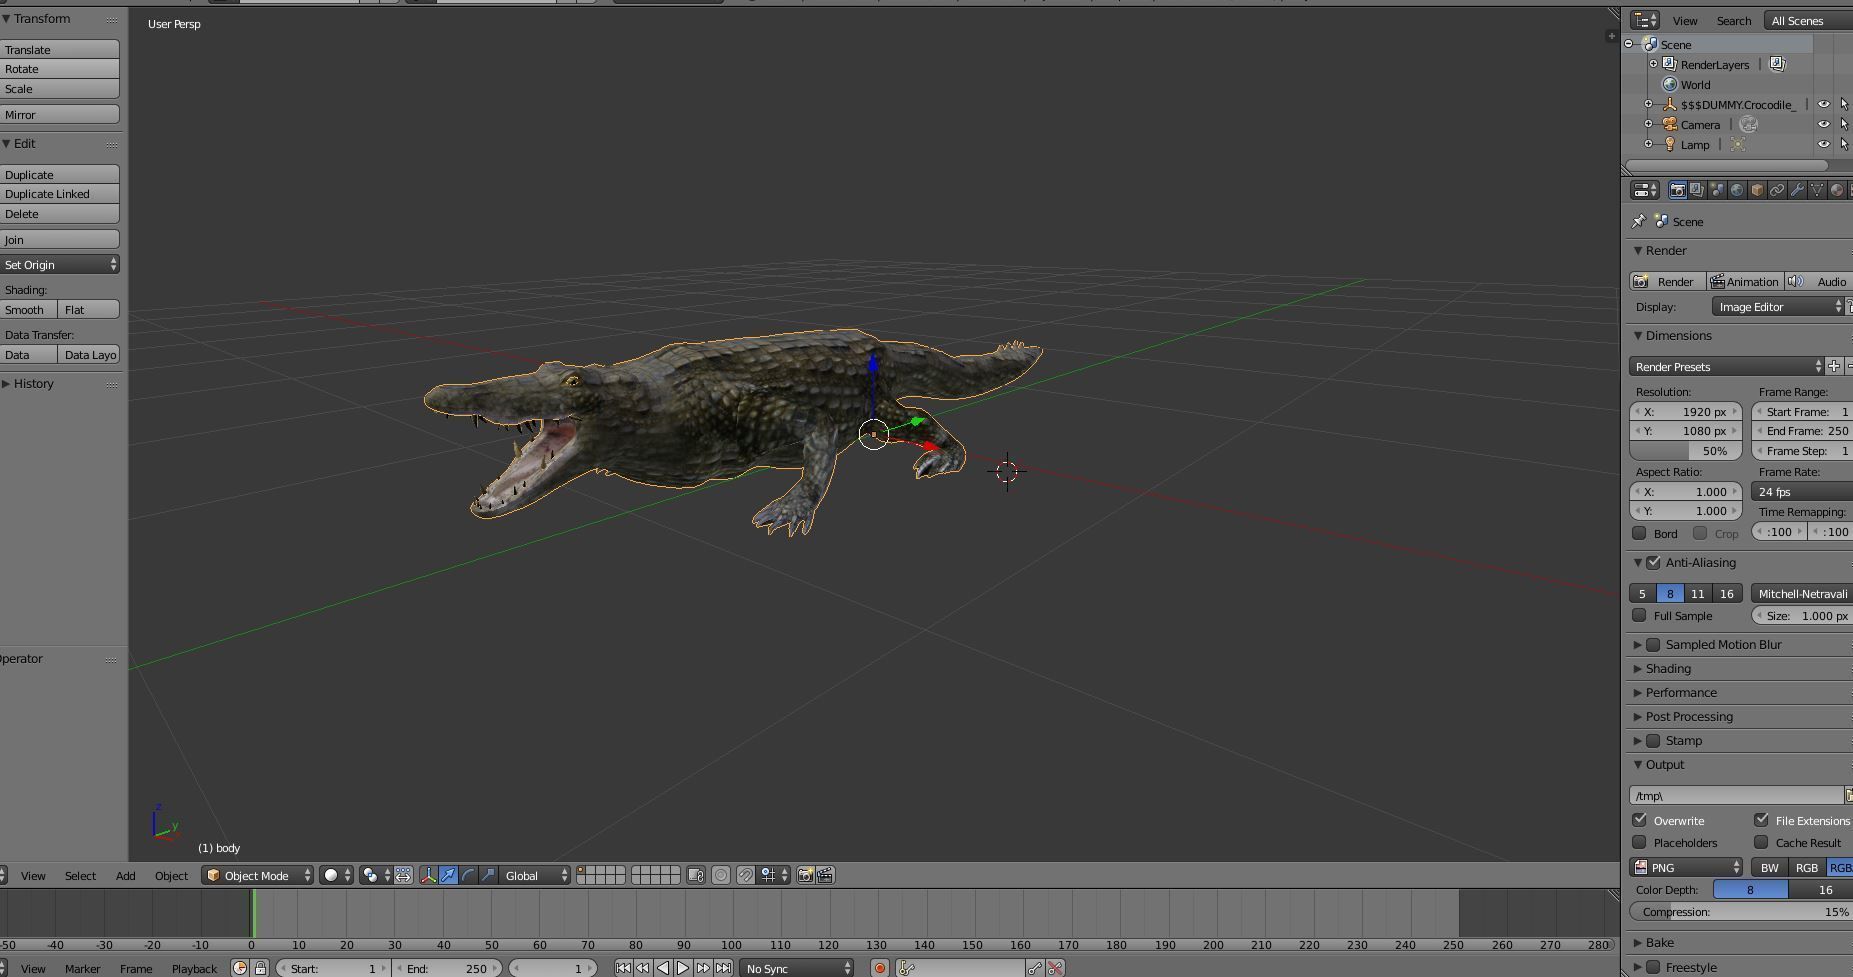Select the Modifiers wrench tab
The image size is (1853, 977).
[1797, 190]
